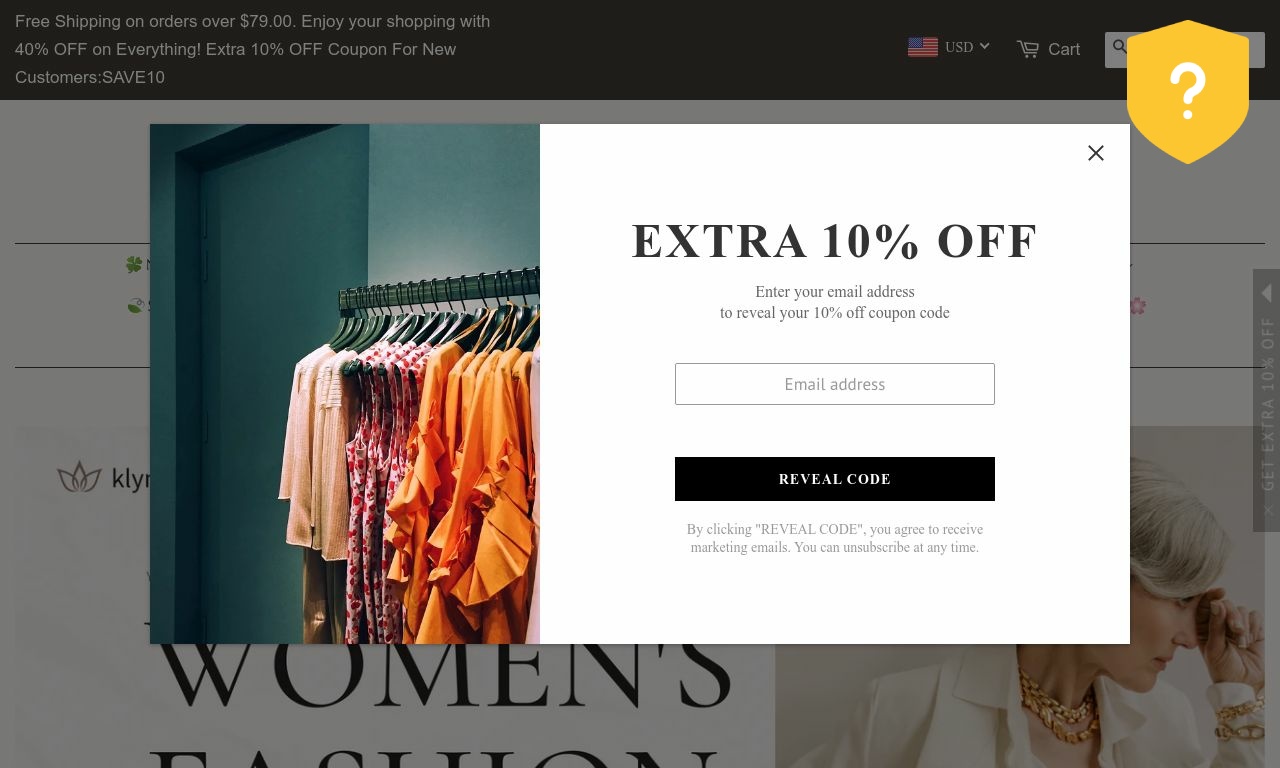This screenshot has height=768, width=1280.
Task: Click the US flag currency icon
Action: [923, 47]
